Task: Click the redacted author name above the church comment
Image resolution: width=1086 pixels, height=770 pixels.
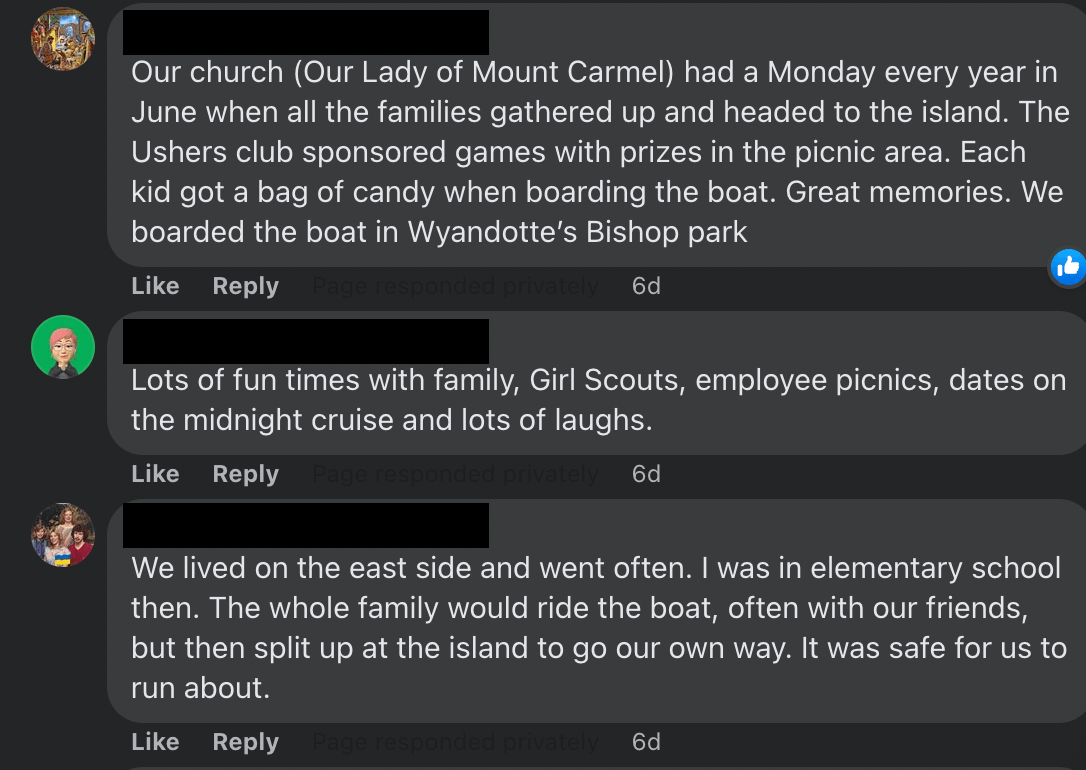Action: pos(305,32)
